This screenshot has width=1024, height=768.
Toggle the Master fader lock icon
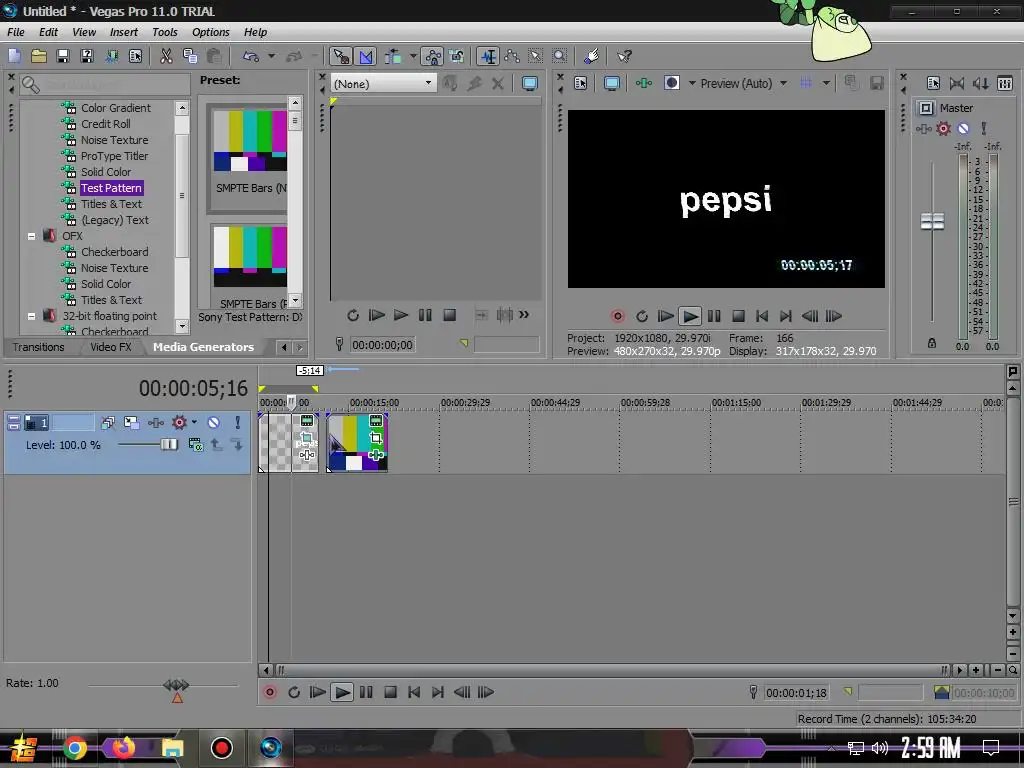(x=932, y=343)
